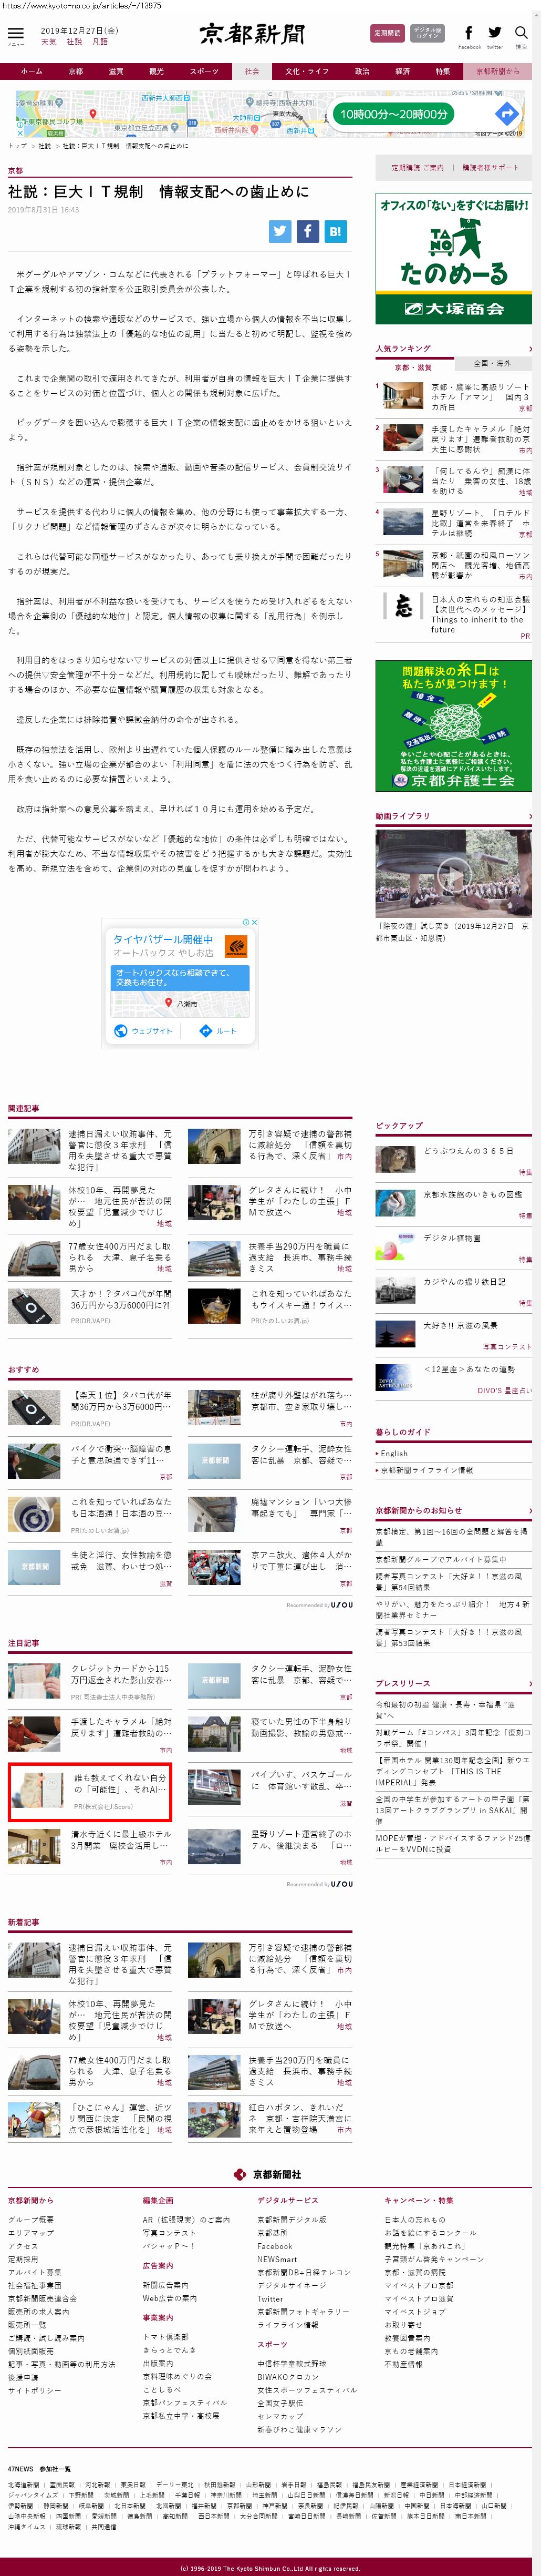Open 文化・ライフ navigation menu item

(x=306, y=71)
